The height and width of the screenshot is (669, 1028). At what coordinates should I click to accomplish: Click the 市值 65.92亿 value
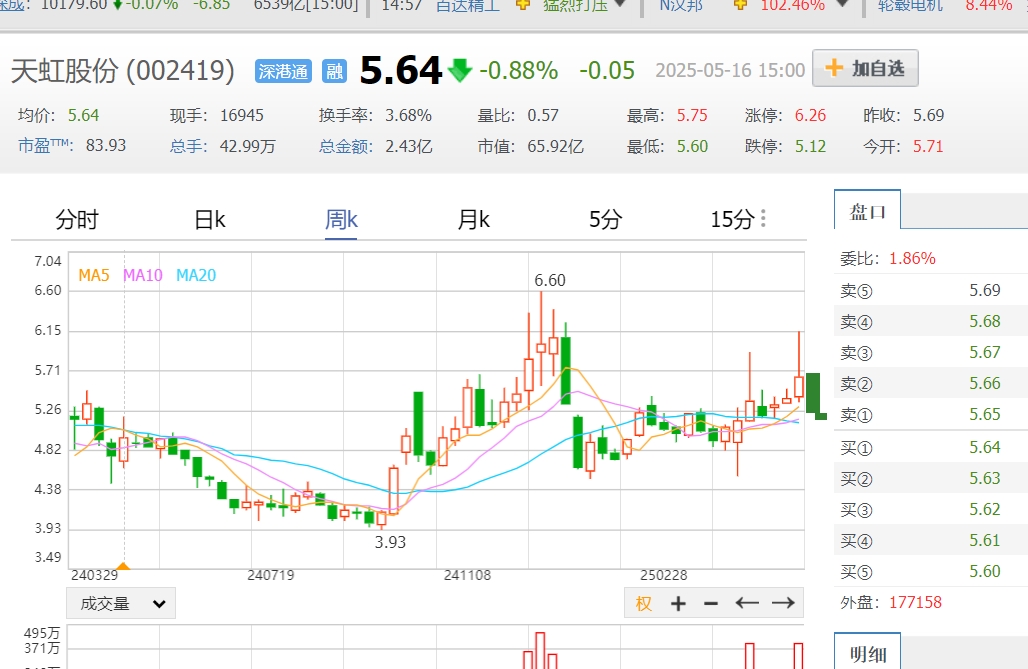tap(555, 146)
